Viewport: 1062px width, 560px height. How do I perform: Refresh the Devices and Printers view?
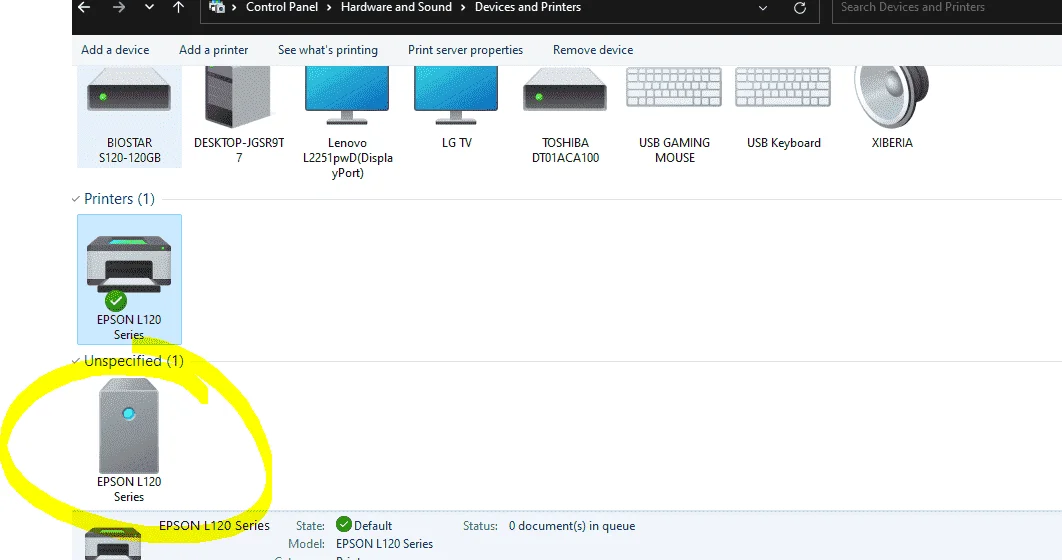coord(800,8)
